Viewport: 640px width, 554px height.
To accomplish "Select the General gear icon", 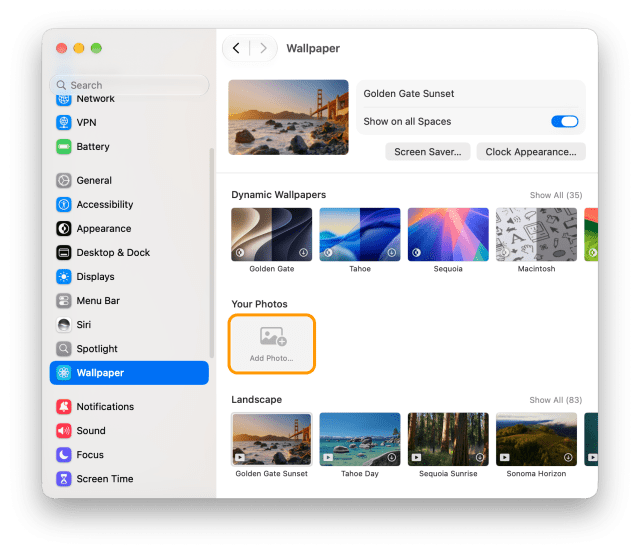I will pos(64,180).
